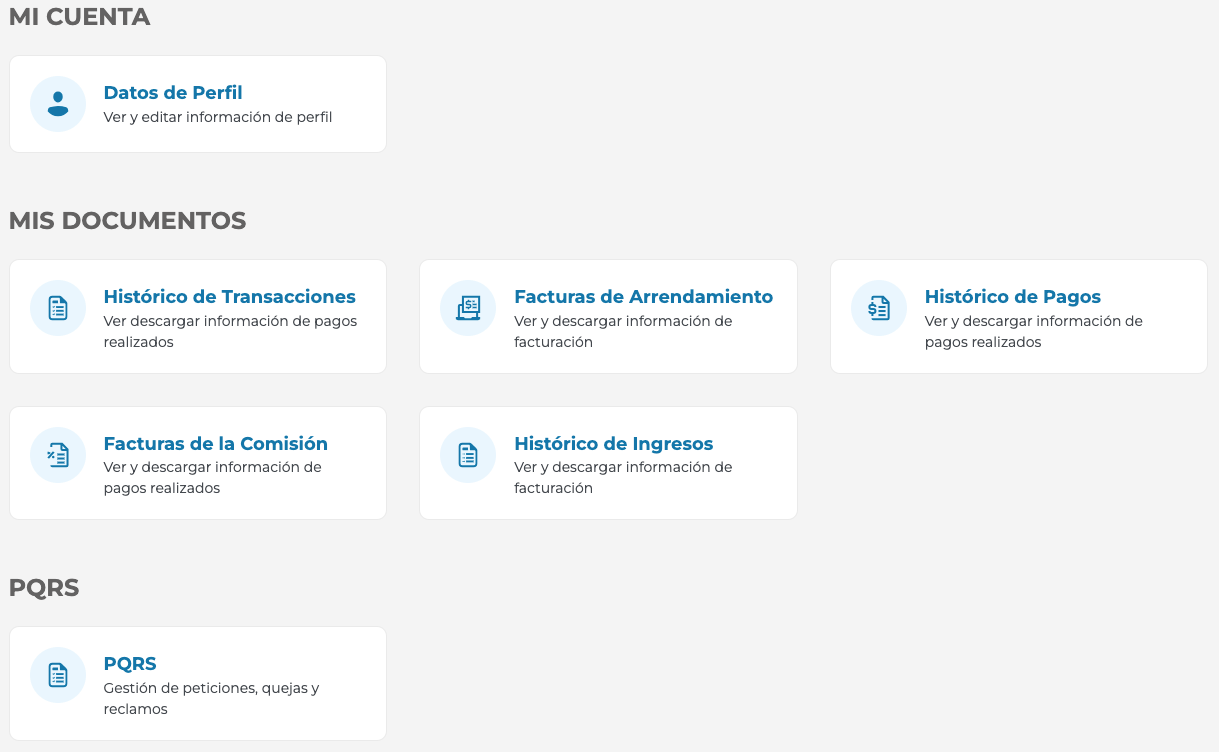The height and width of the screenshot is (752, 1219).
Task: Click the 'Ver y editar información de perfil' text
Action: point(217,117)
